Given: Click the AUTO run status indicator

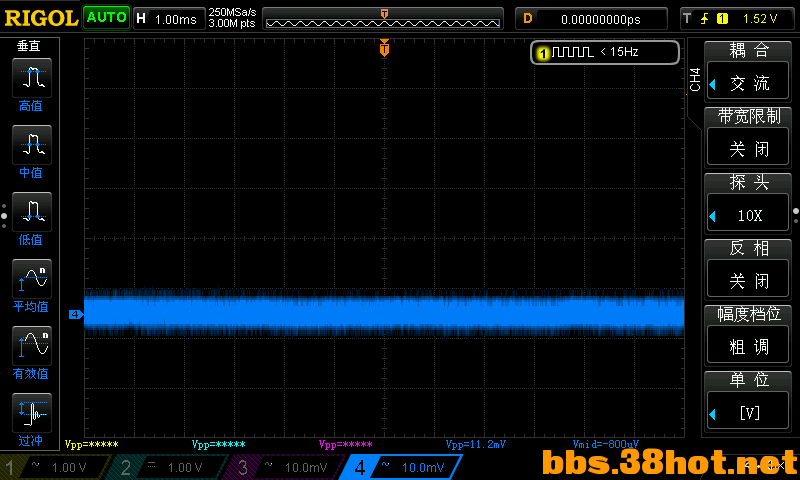Looking at the screenshot, I should click(x=106, y=17).
